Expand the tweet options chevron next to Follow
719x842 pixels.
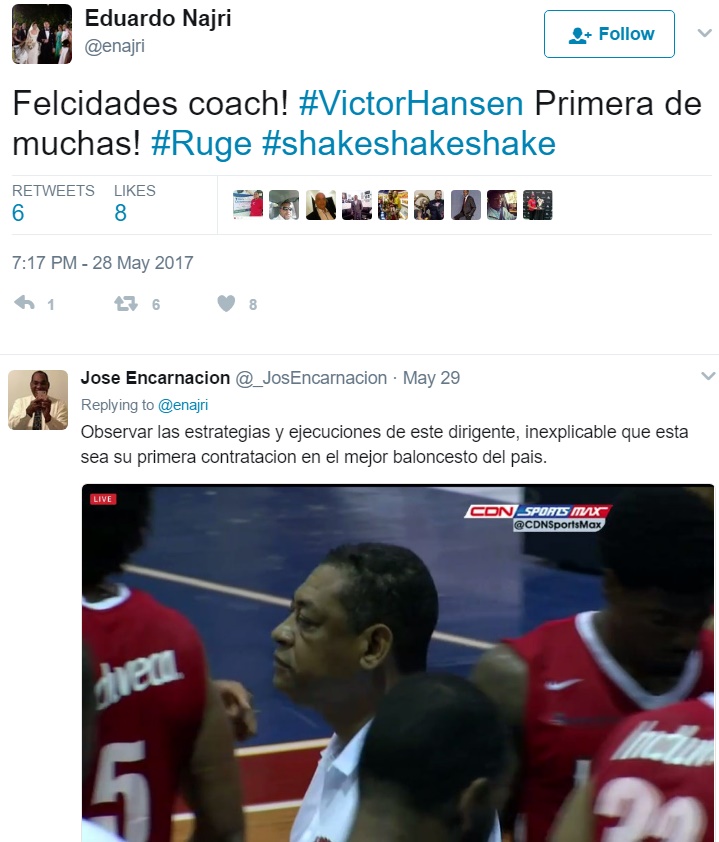click(x=705, y=33)
